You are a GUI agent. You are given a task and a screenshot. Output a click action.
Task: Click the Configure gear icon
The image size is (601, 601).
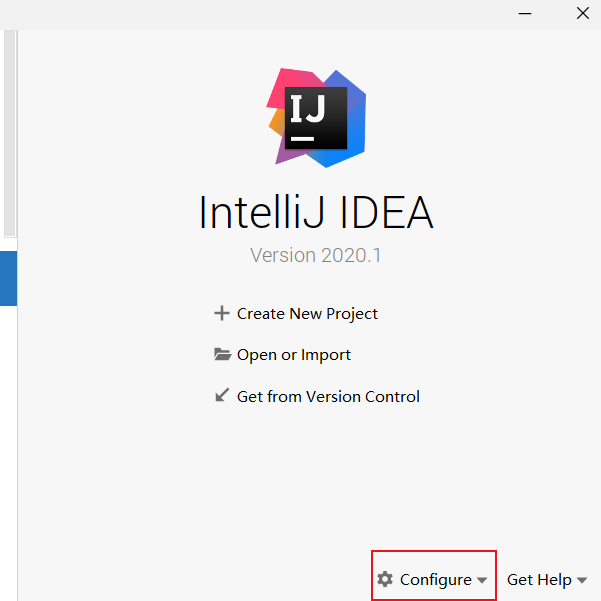tap(385, 579)
